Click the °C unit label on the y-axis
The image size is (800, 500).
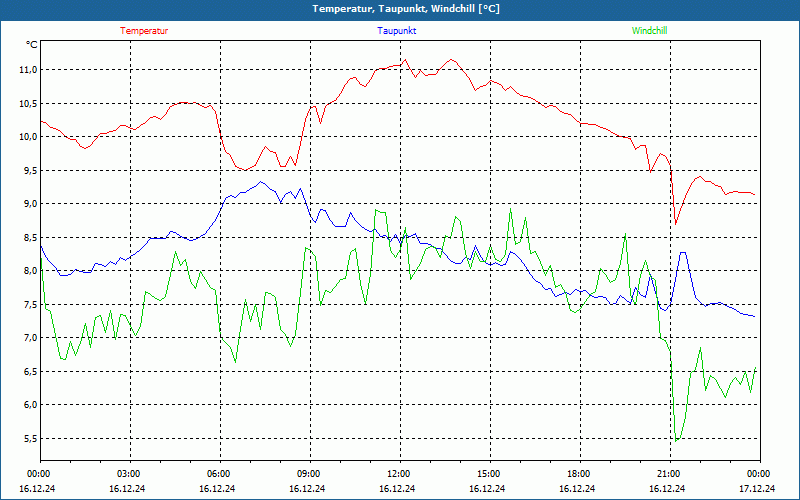tap(32, 45)
